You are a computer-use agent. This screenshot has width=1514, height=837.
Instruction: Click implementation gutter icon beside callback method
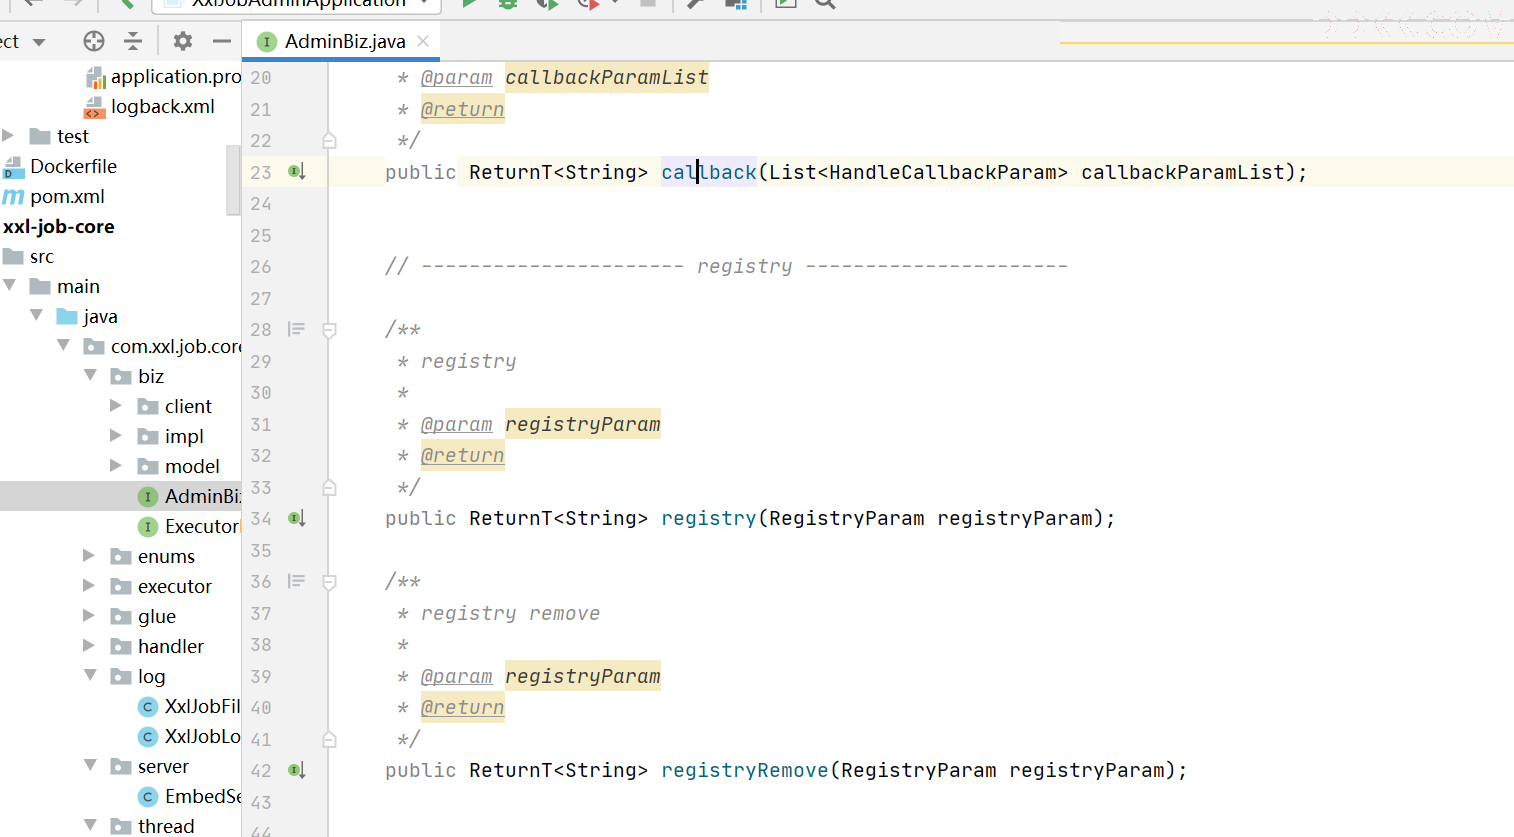point(297,172)
